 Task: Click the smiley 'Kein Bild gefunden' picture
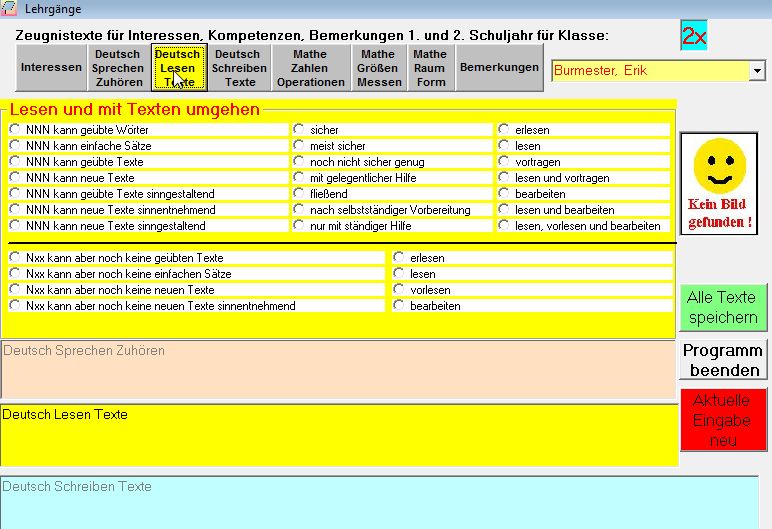(719, 183)
